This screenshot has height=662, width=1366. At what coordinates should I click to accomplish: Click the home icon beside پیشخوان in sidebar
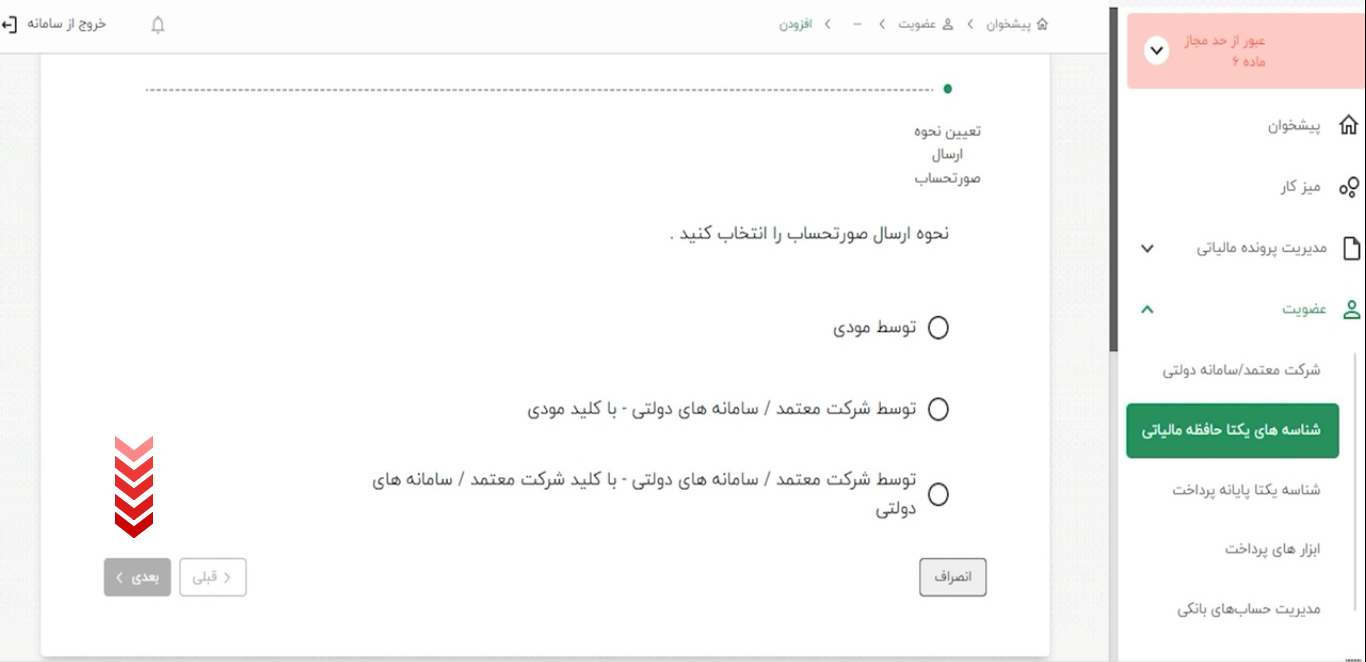(x=1349, y=126)
